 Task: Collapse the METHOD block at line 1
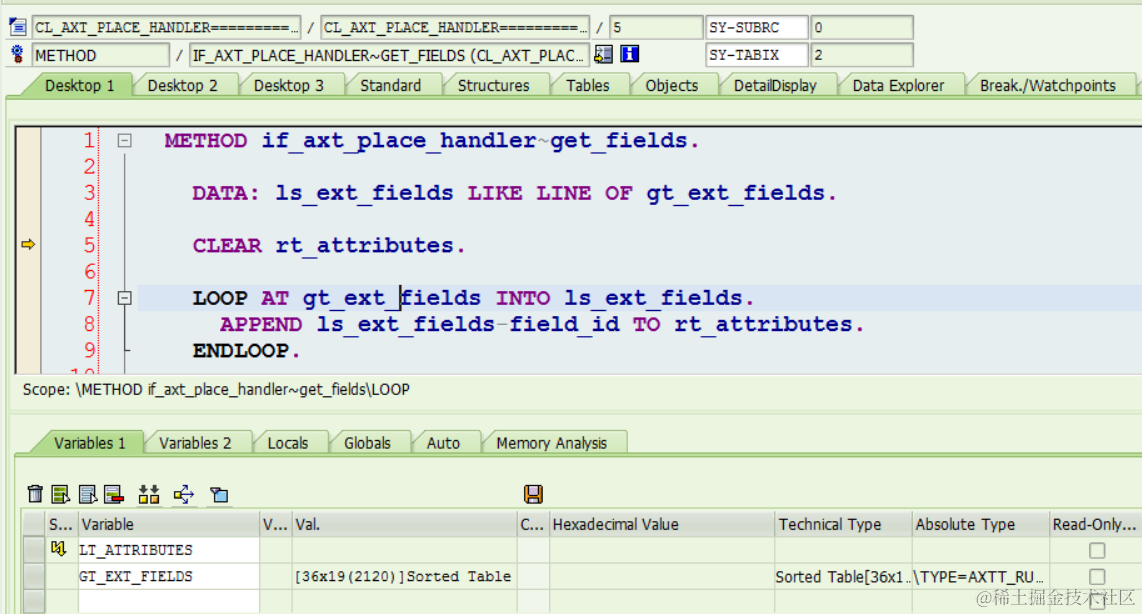click(x=125, y=141)
